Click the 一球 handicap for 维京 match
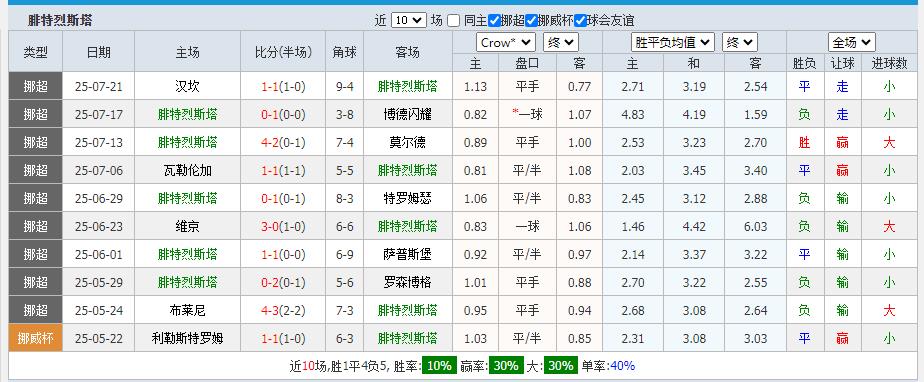The image size is (924, 382). pos(527,226)
